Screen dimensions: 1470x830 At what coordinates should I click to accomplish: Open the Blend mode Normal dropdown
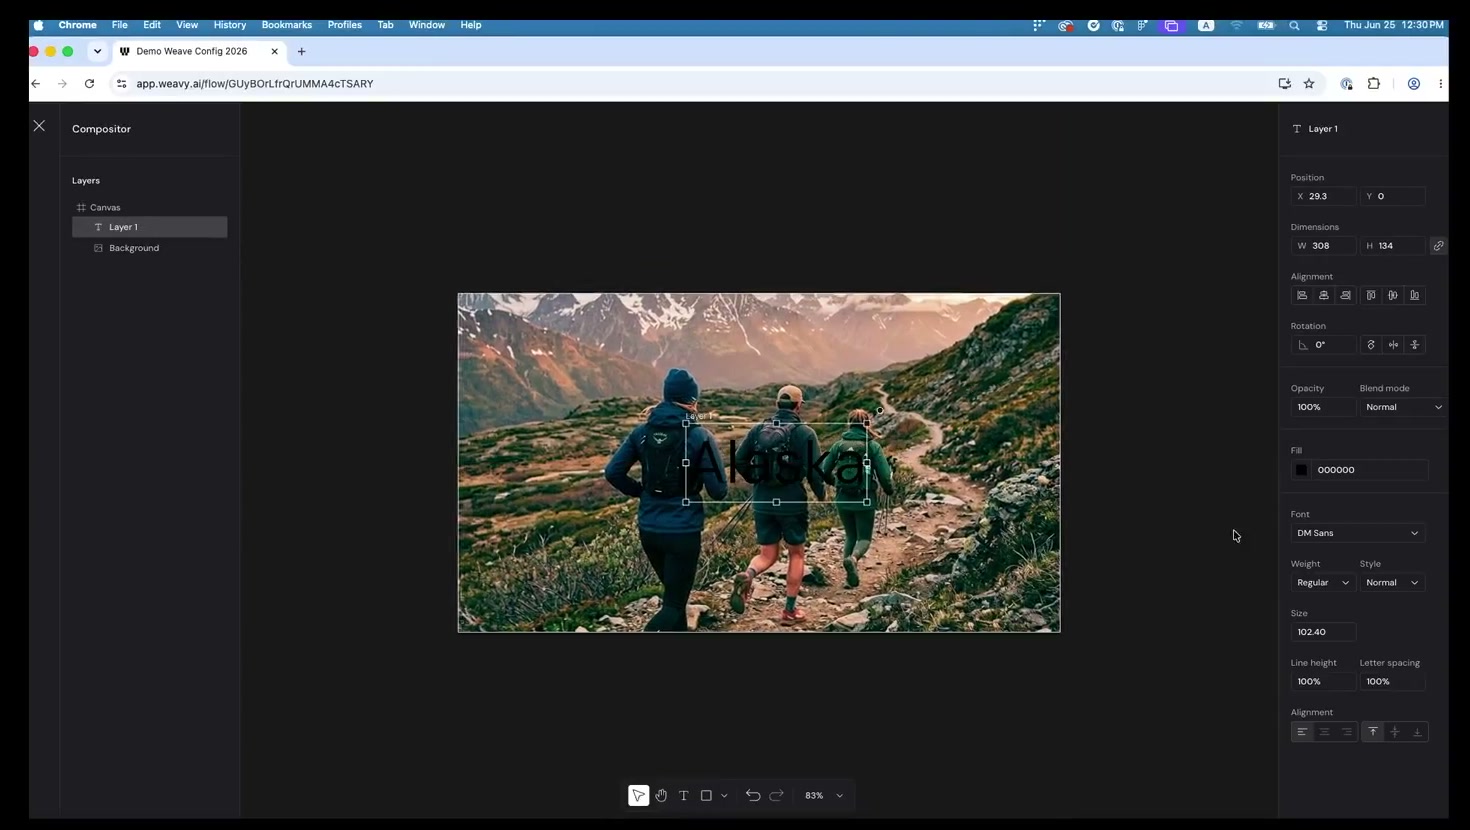1403,407
